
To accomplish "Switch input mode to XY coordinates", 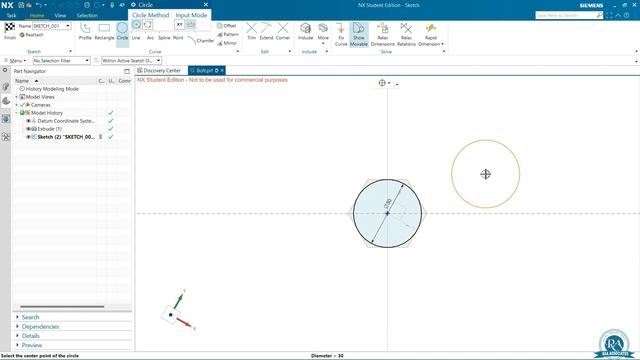I will pyautogui.click(x=180, y=24).
